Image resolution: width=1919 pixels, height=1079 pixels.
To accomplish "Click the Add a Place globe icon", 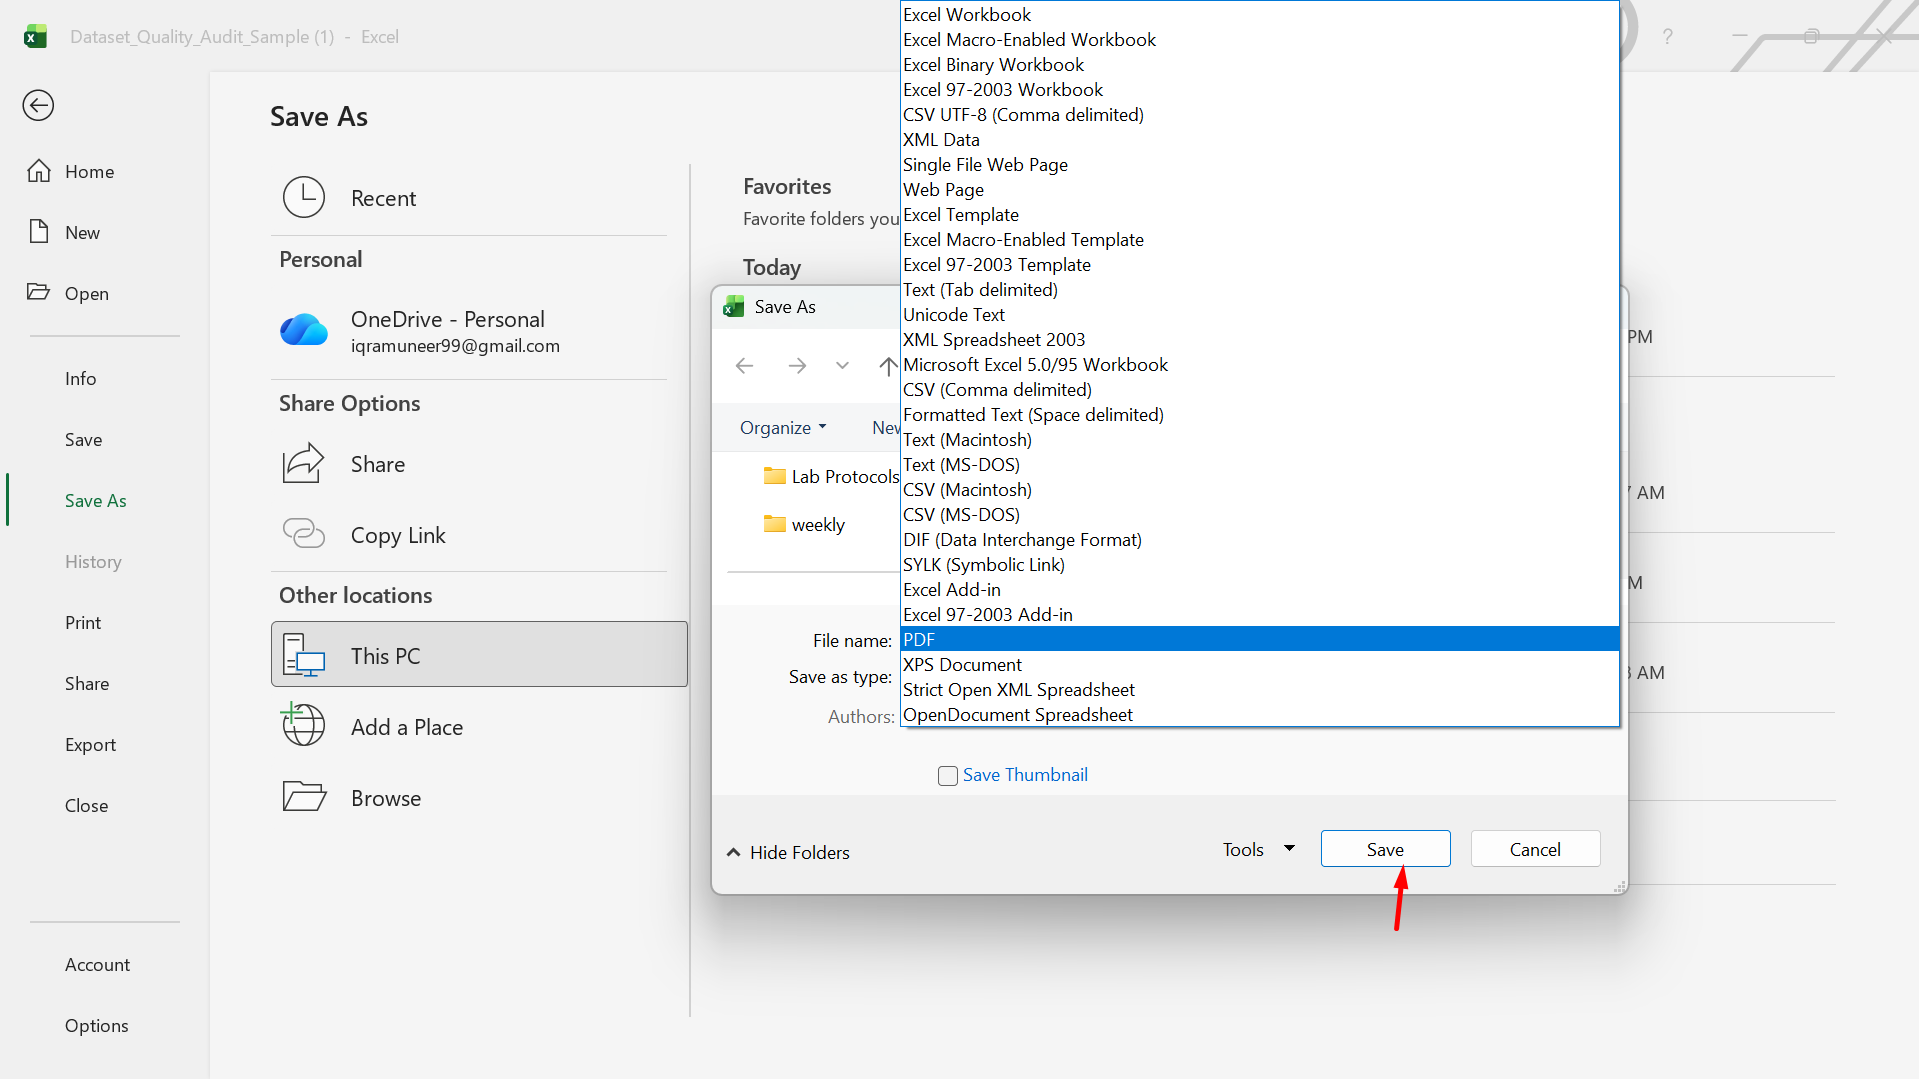I will (303, 724).
